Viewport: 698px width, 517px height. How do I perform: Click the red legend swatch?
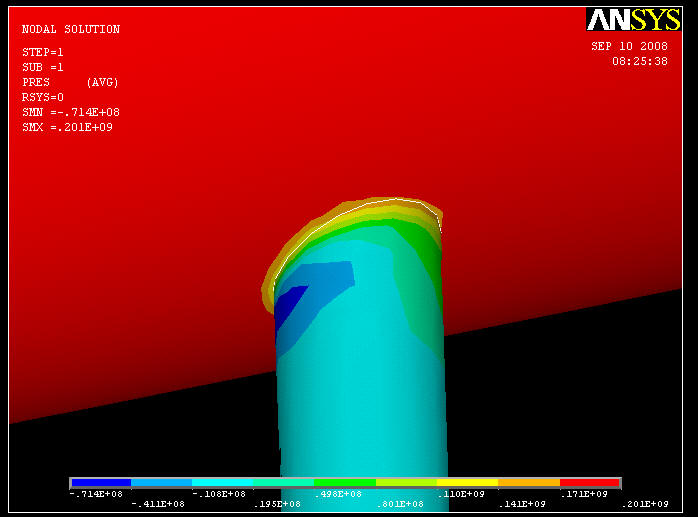tap(589, 483)
